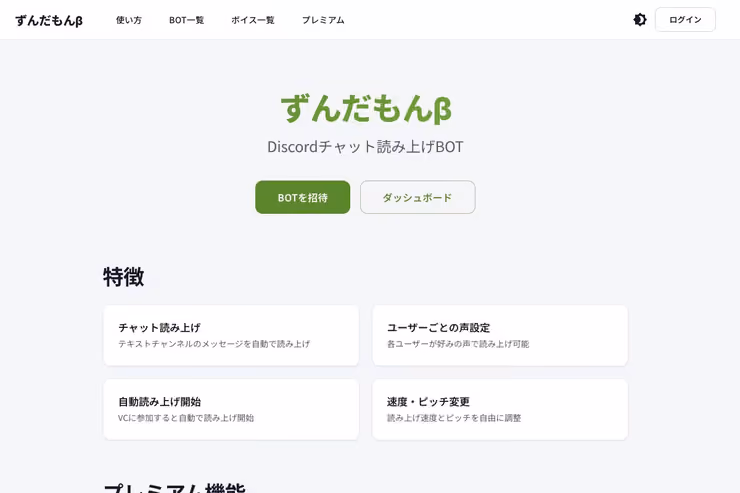Open the ボイス一覧 menu item

[252, 20]
